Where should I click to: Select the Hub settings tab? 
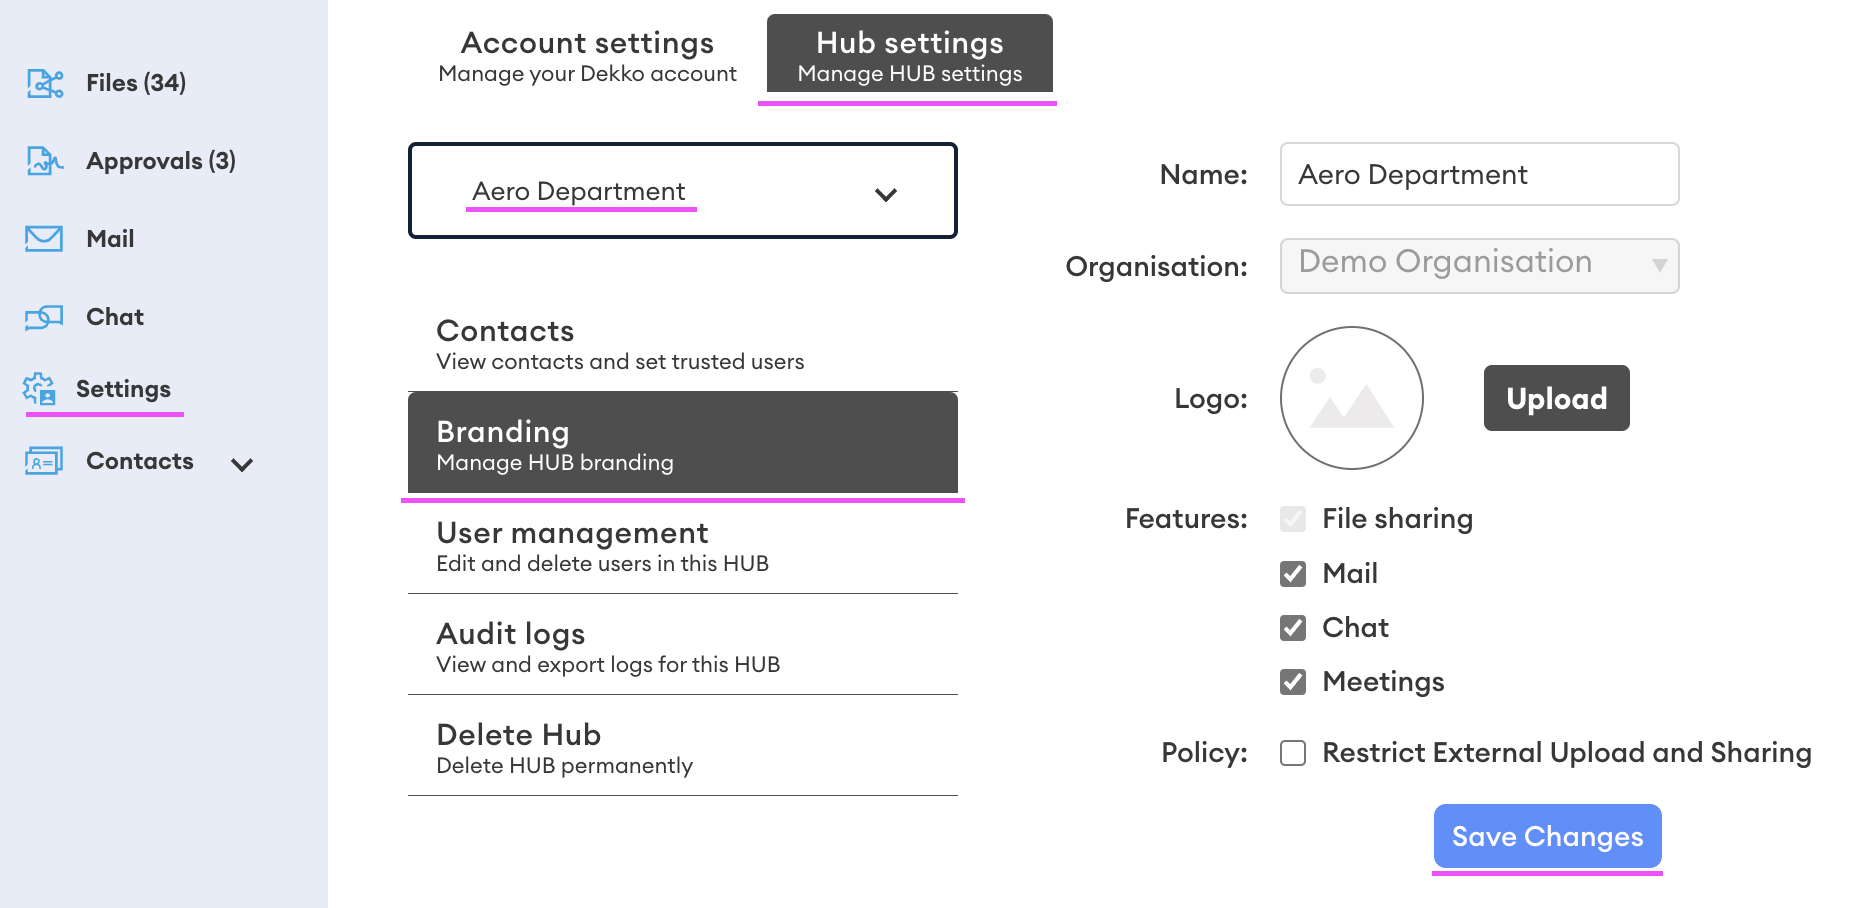point(910,54)
